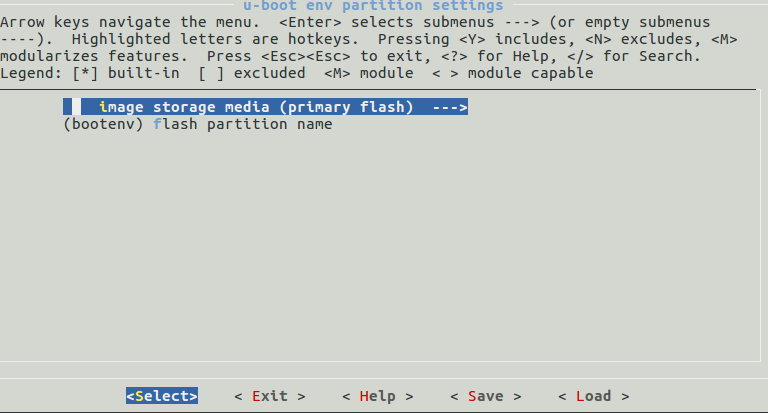Choose the Exit button
Screen dimensions: 768x413
[270, 396]
